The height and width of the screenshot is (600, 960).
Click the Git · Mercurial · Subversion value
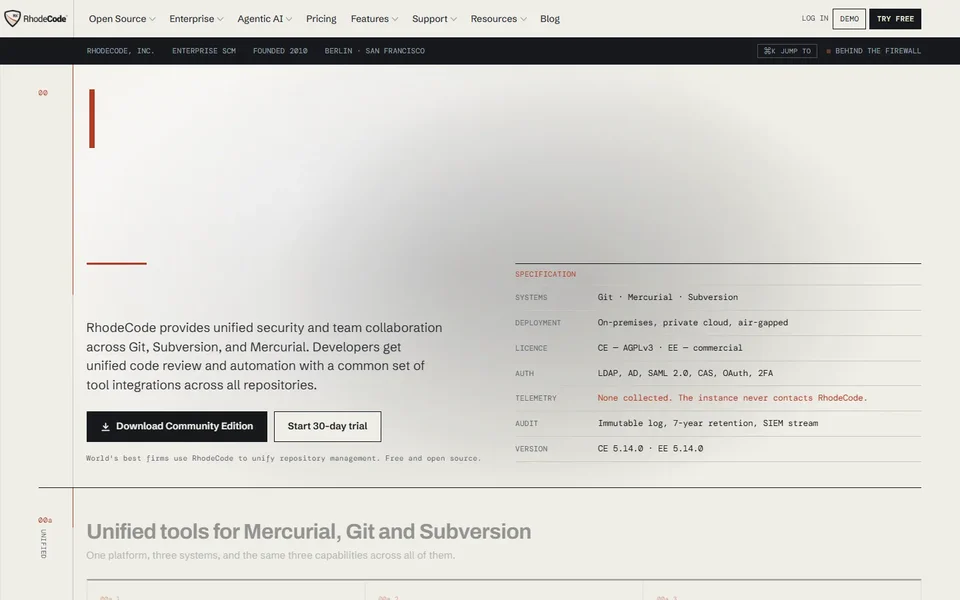(x=668, y=297)
